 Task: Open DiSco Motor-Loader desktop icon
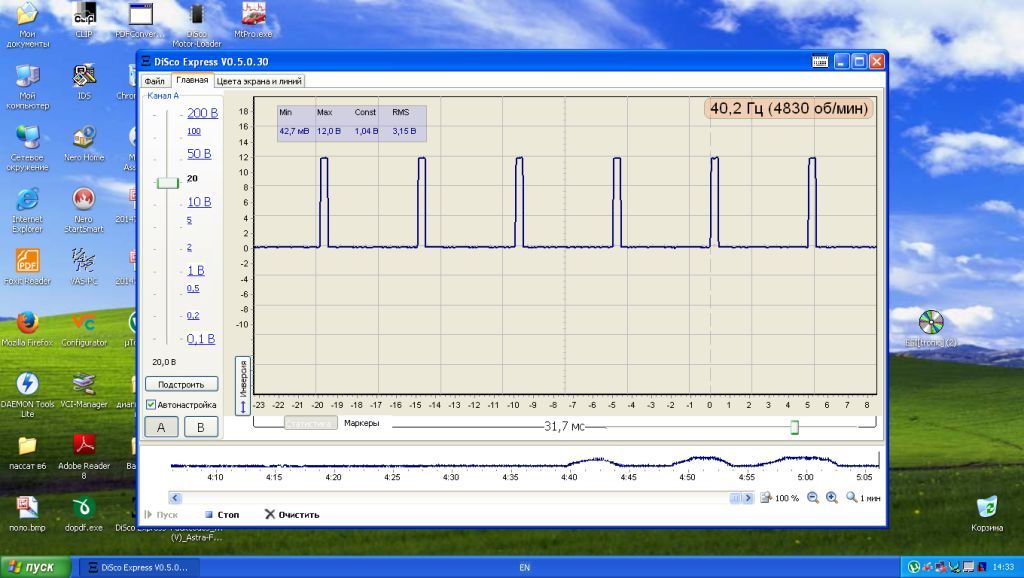pos(197,25)
